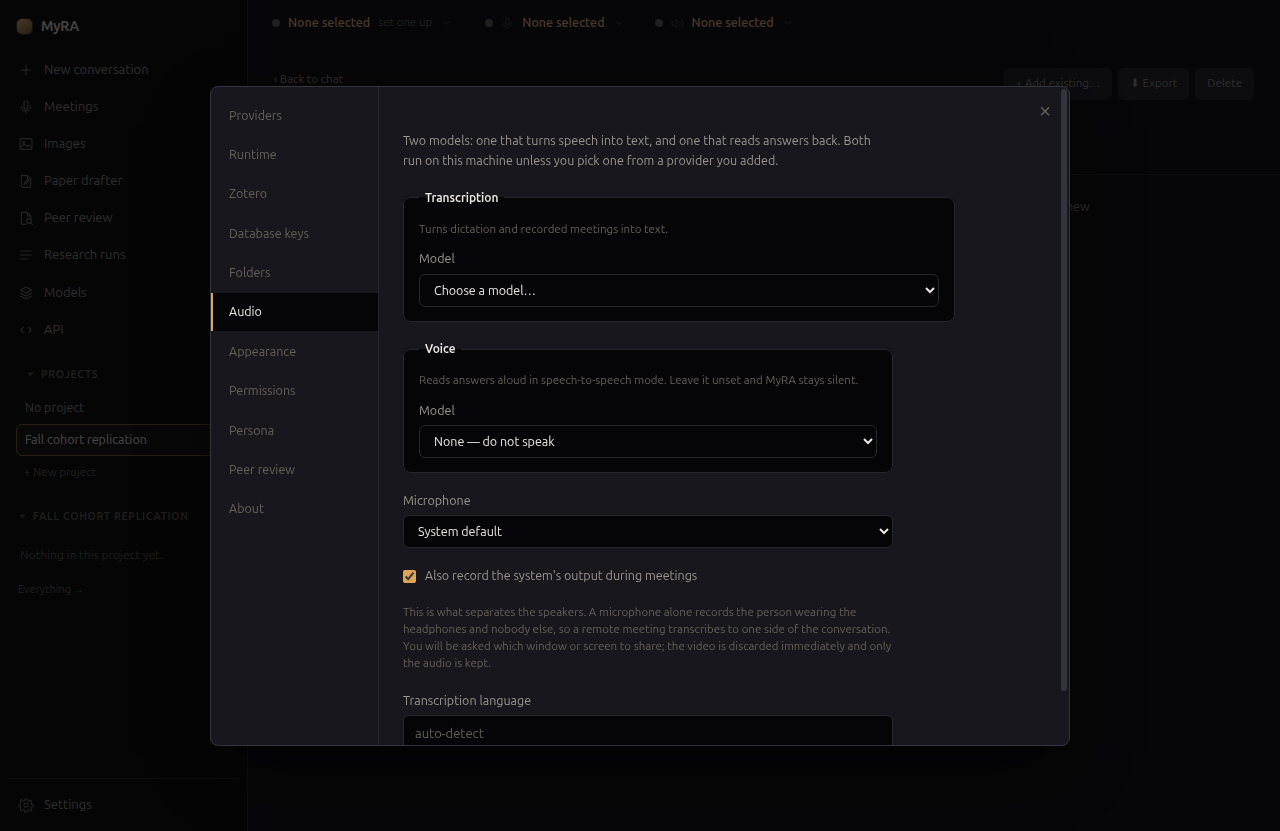Collapse the FALL COHORT REPLICATION section
Image resolution: width=1280 pixels, height=831 pixels.
coord(103,516)
